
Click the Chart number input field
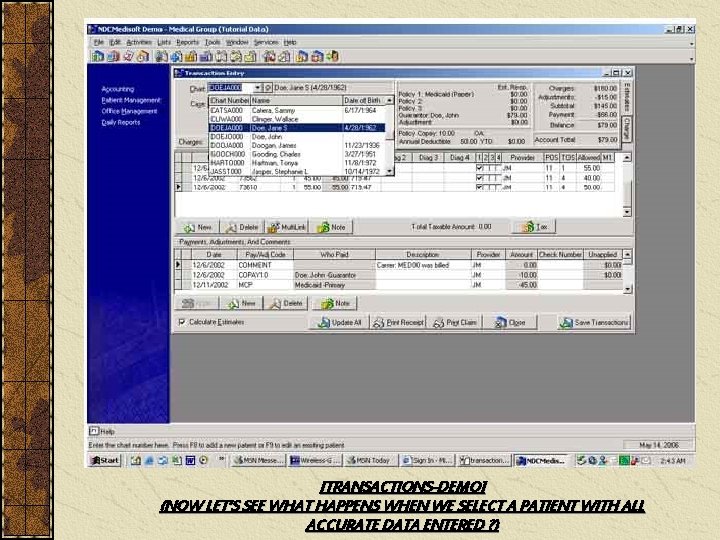click(231, 88)
